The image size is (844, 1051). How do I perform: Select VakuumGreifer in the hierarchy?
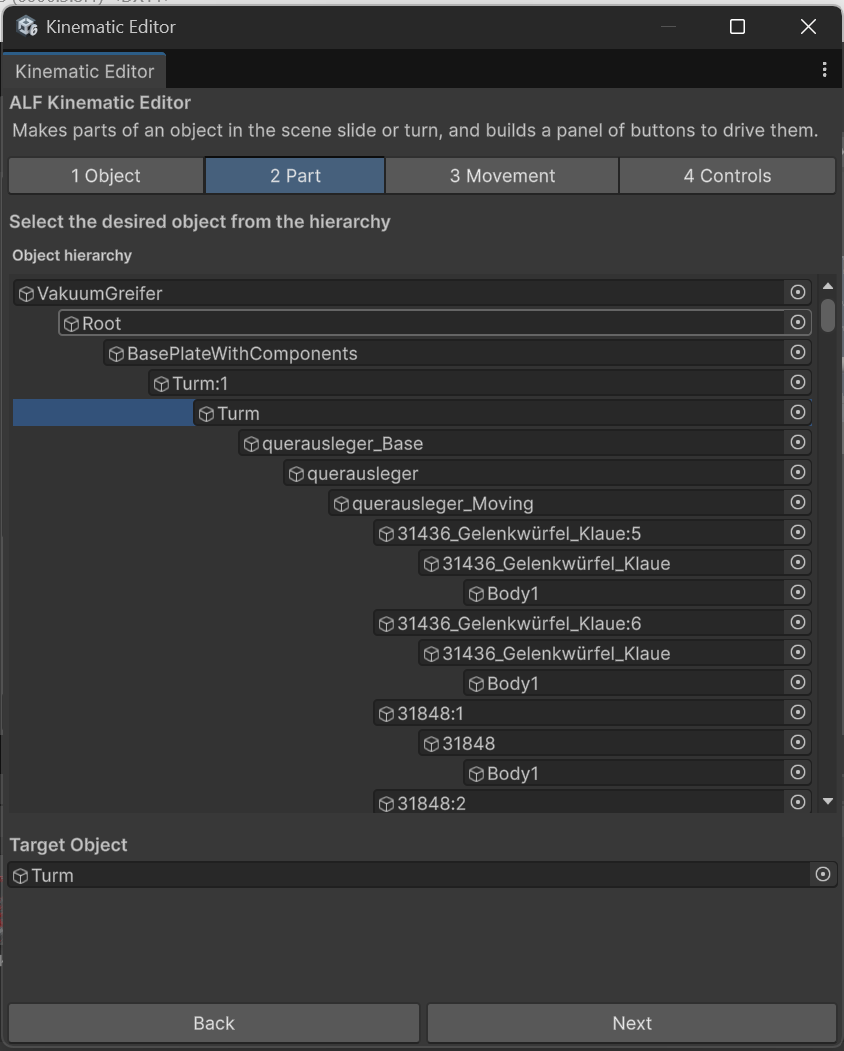412,293
